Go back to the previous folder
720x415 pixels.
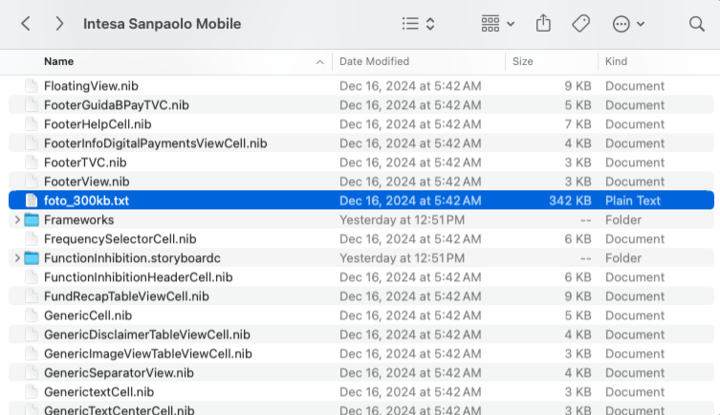coord(26,23)
